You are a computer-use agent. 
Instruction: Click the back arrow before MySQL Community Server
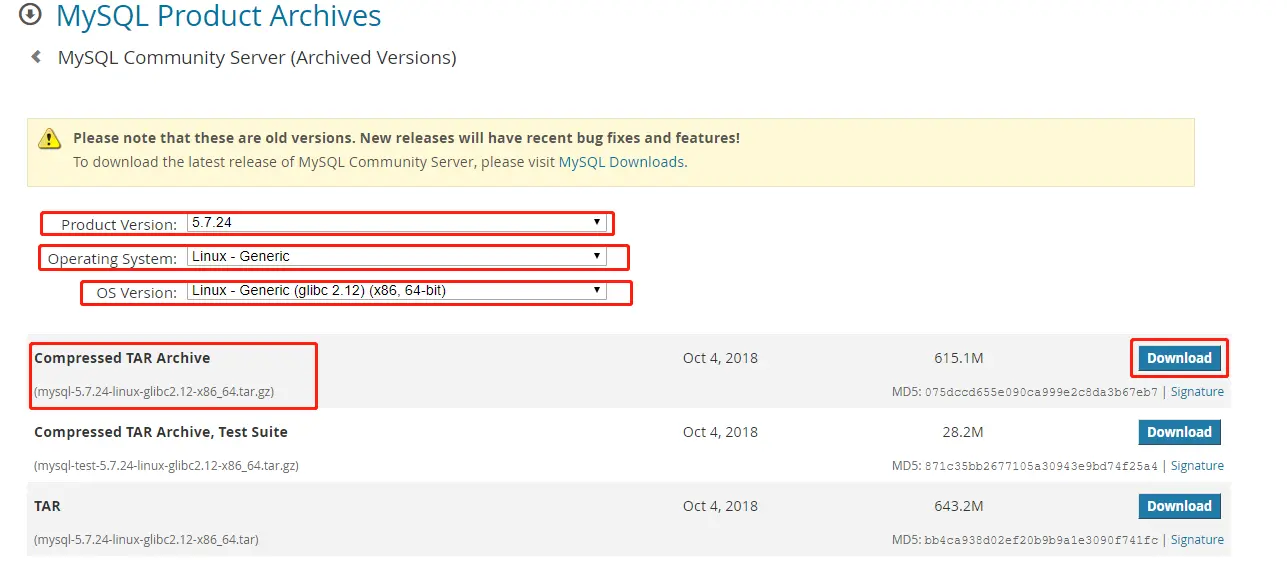click(36, 57)
